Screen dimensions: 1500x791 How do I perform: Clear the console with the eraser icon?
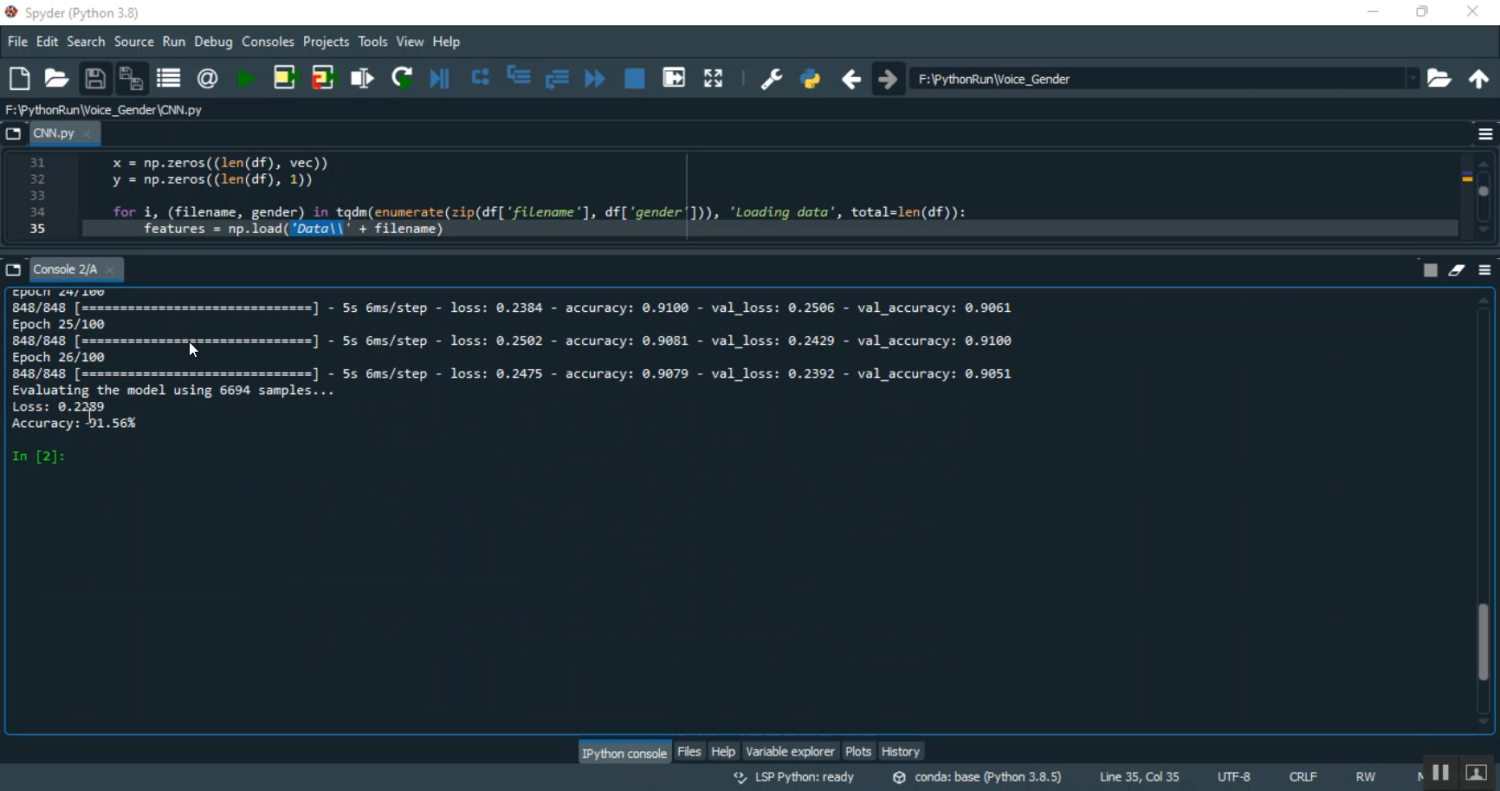click(1457, 270)
